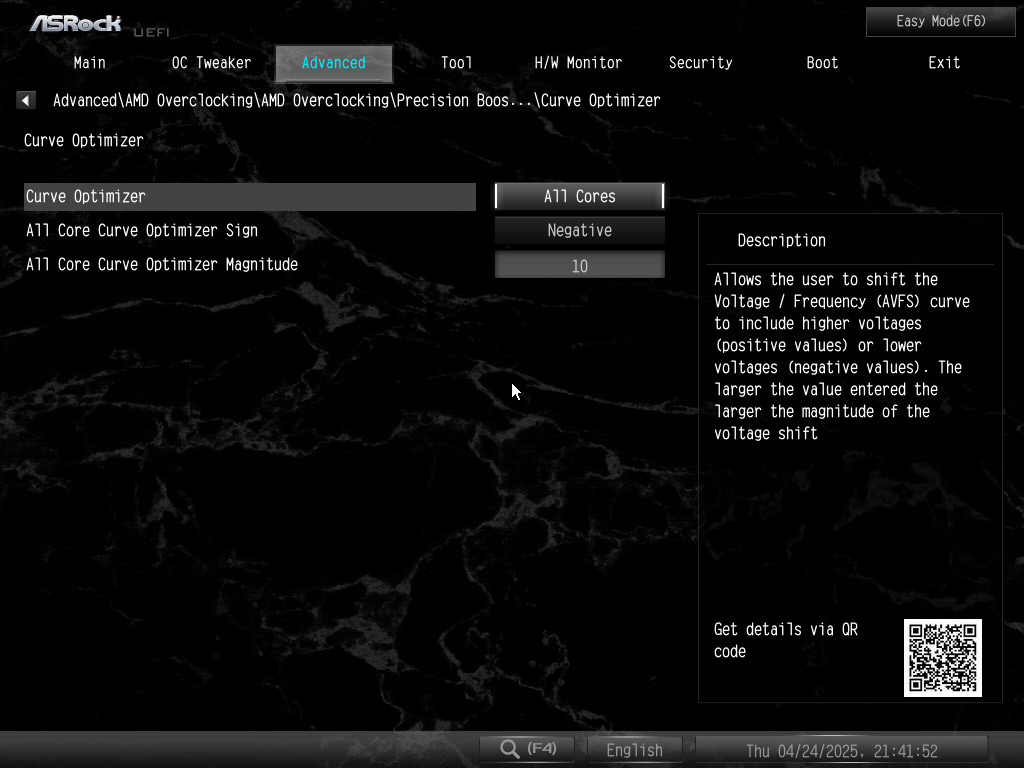The height and width of the screenshot is (768, 1024).
Task: Click the ASRock UEFI logo
Action: (x=99, y=23)
